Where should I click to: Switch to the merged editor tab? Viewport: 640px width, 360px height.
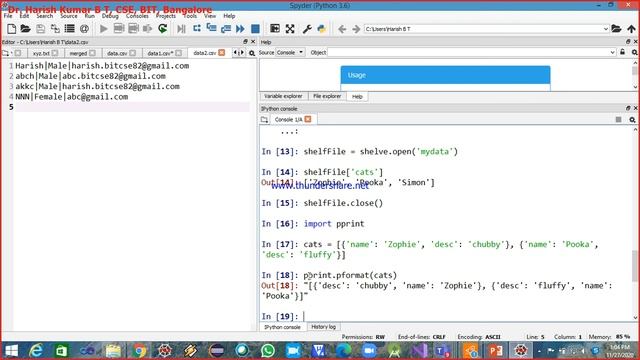[78, 53]
